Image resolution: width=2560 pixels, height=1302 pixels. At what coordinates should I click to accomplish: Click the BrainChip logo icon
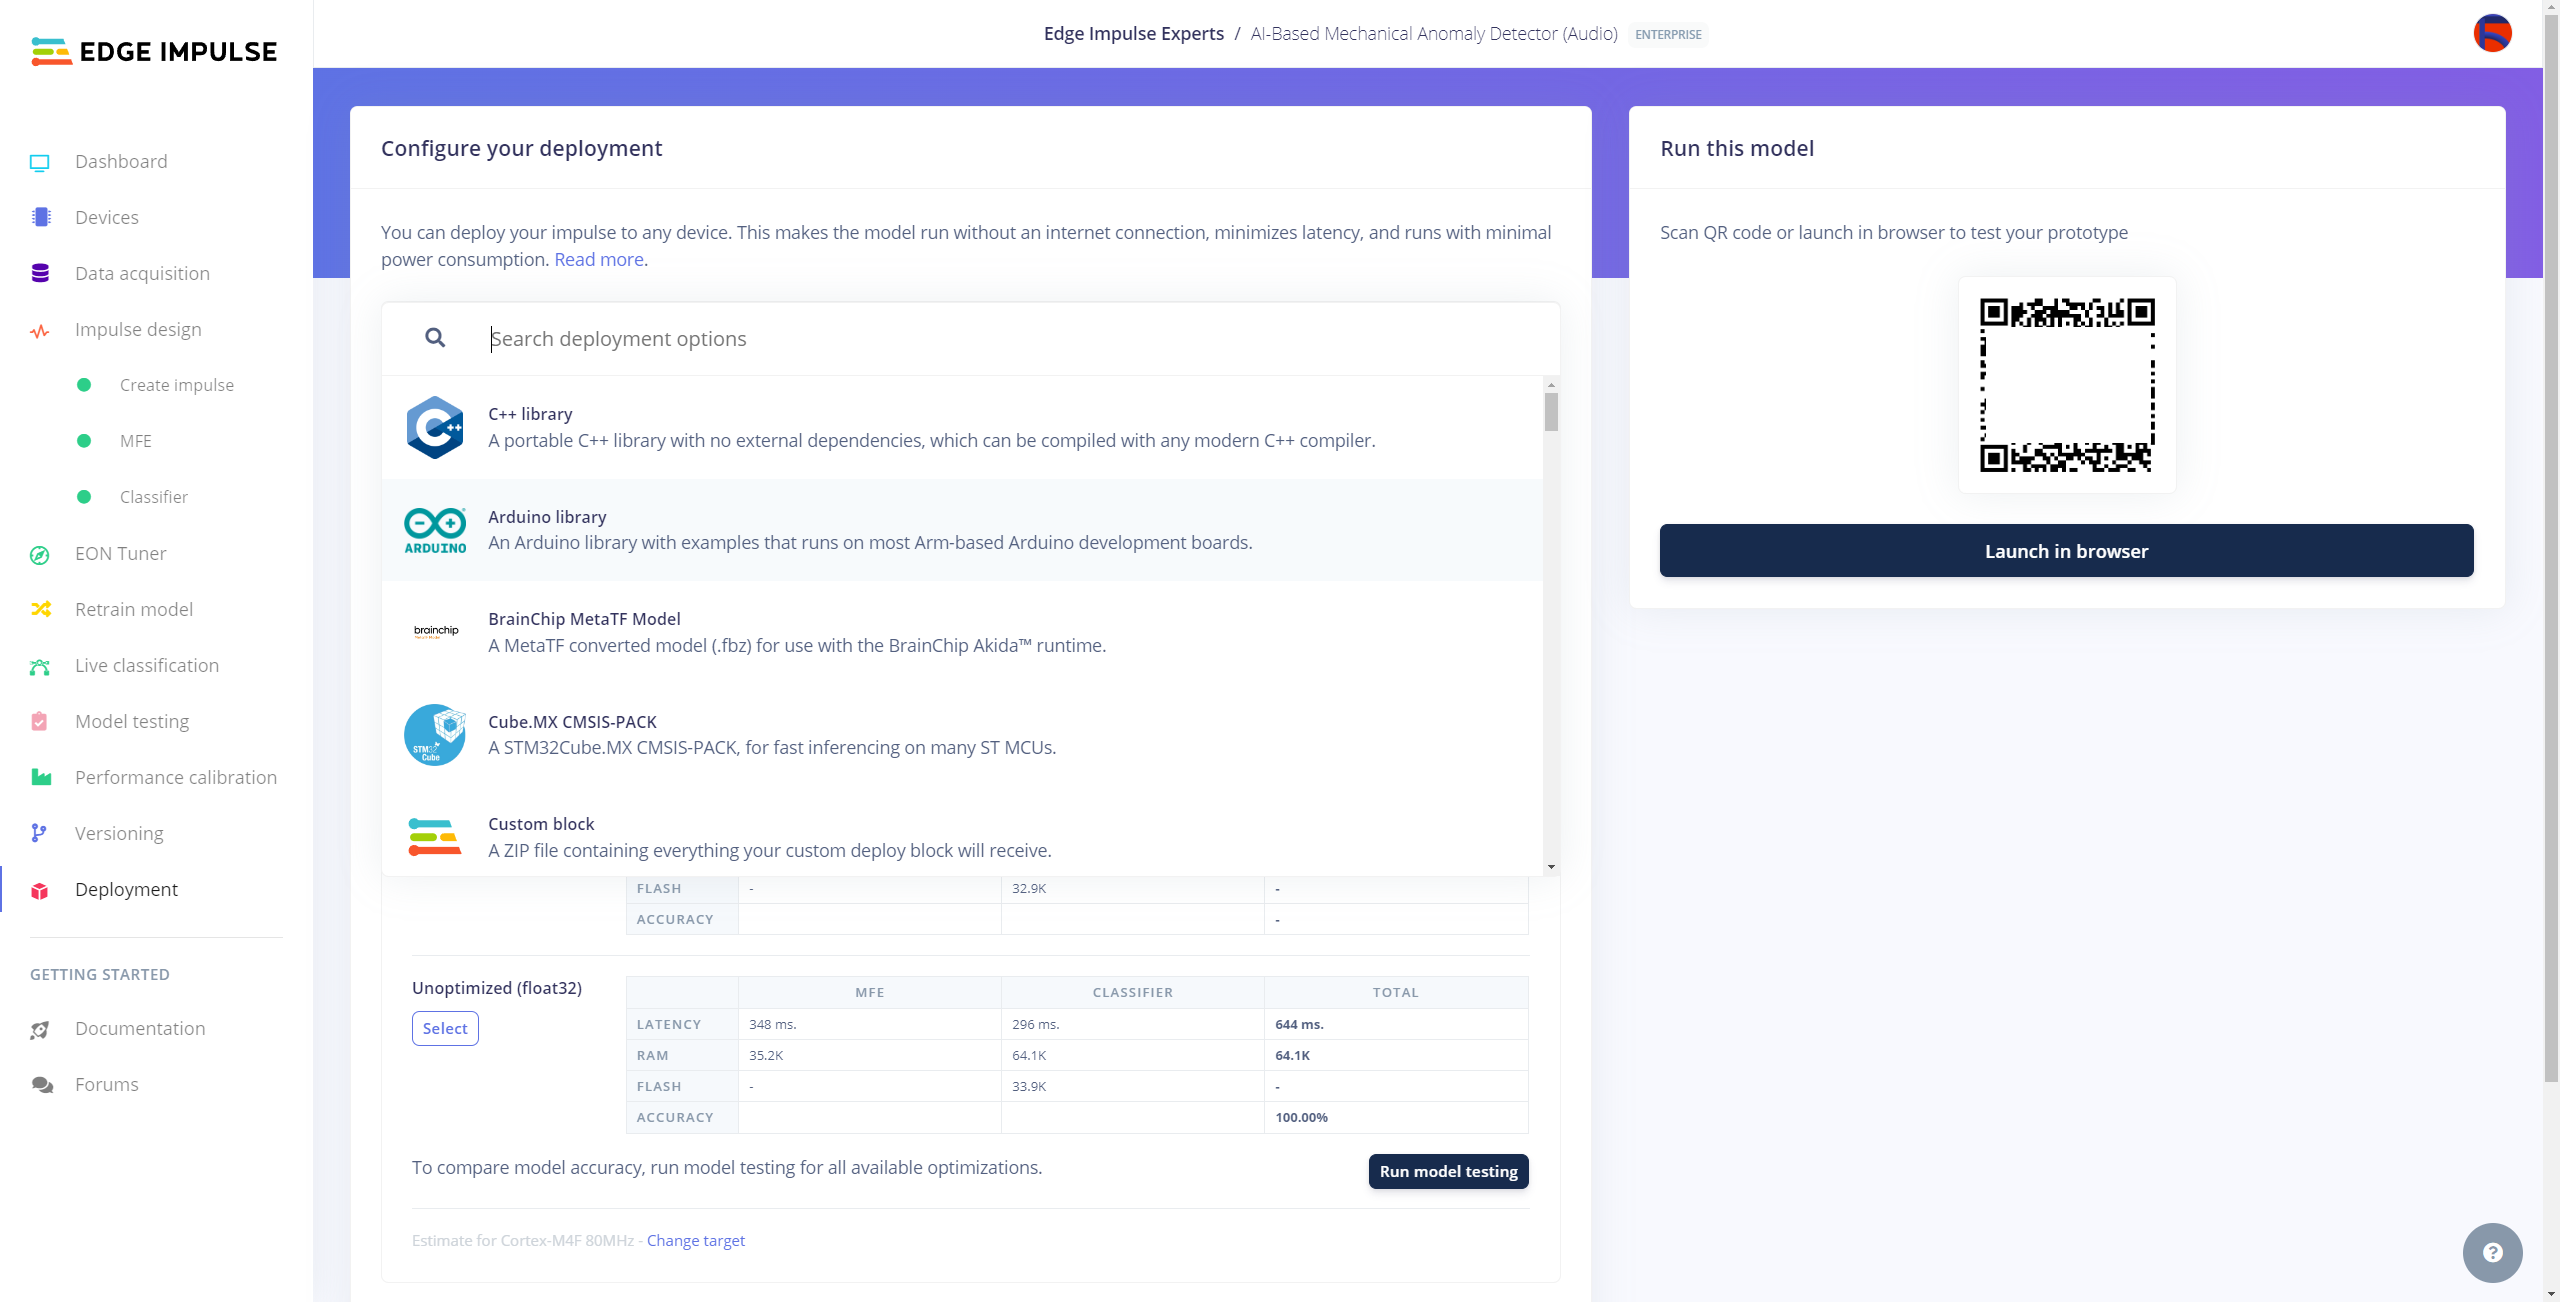[436, 632]
